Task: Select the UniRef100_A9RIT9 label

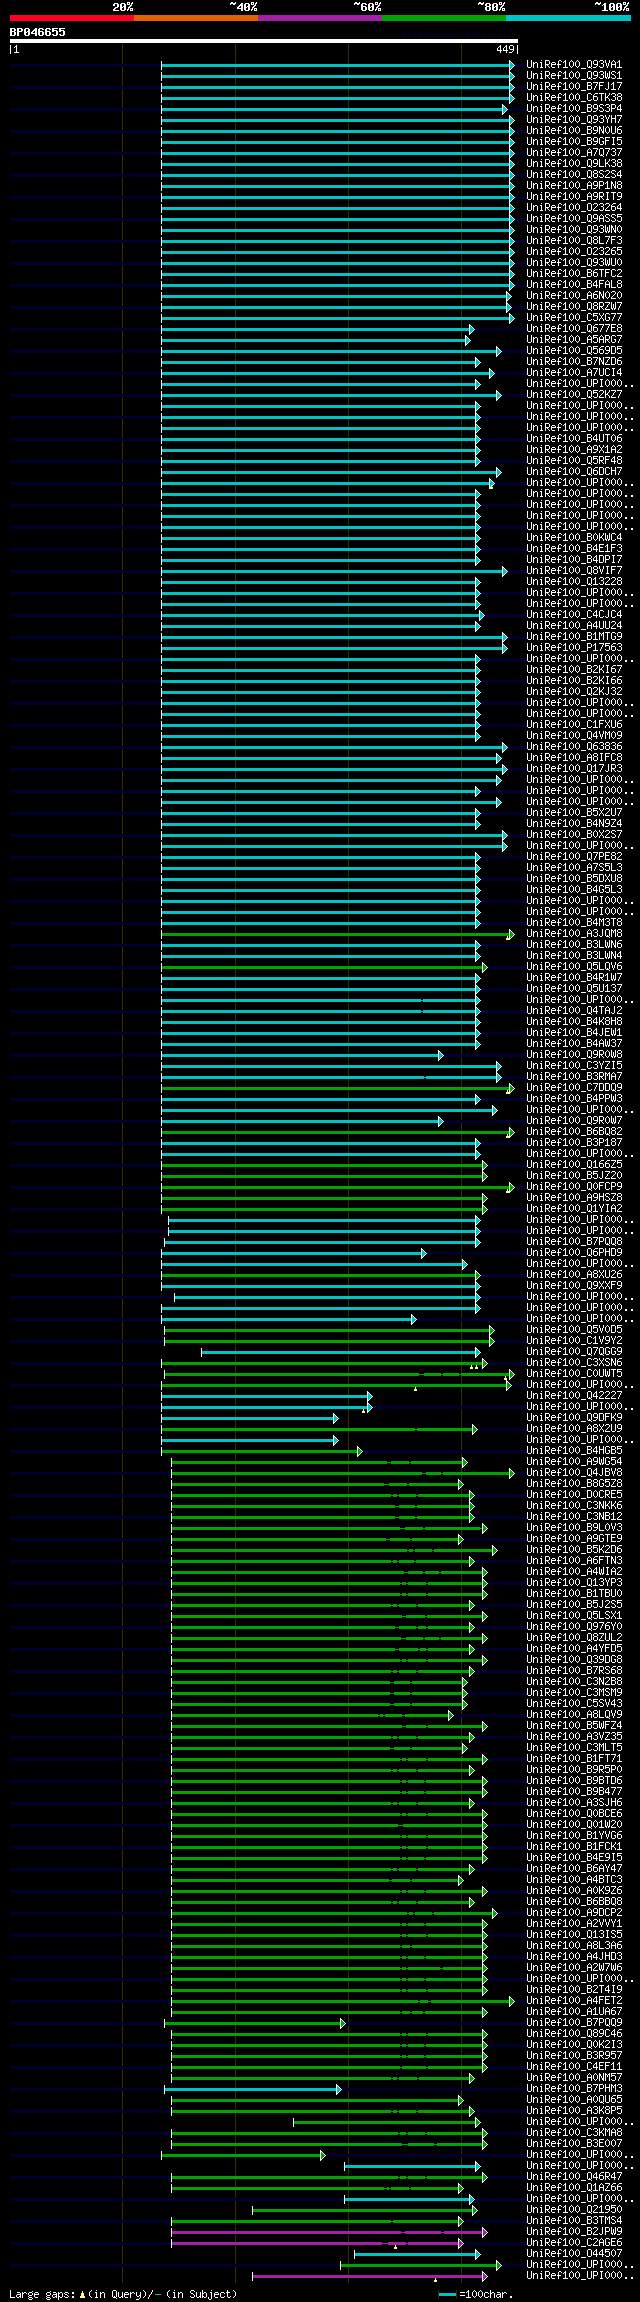Action: [574, 197]
